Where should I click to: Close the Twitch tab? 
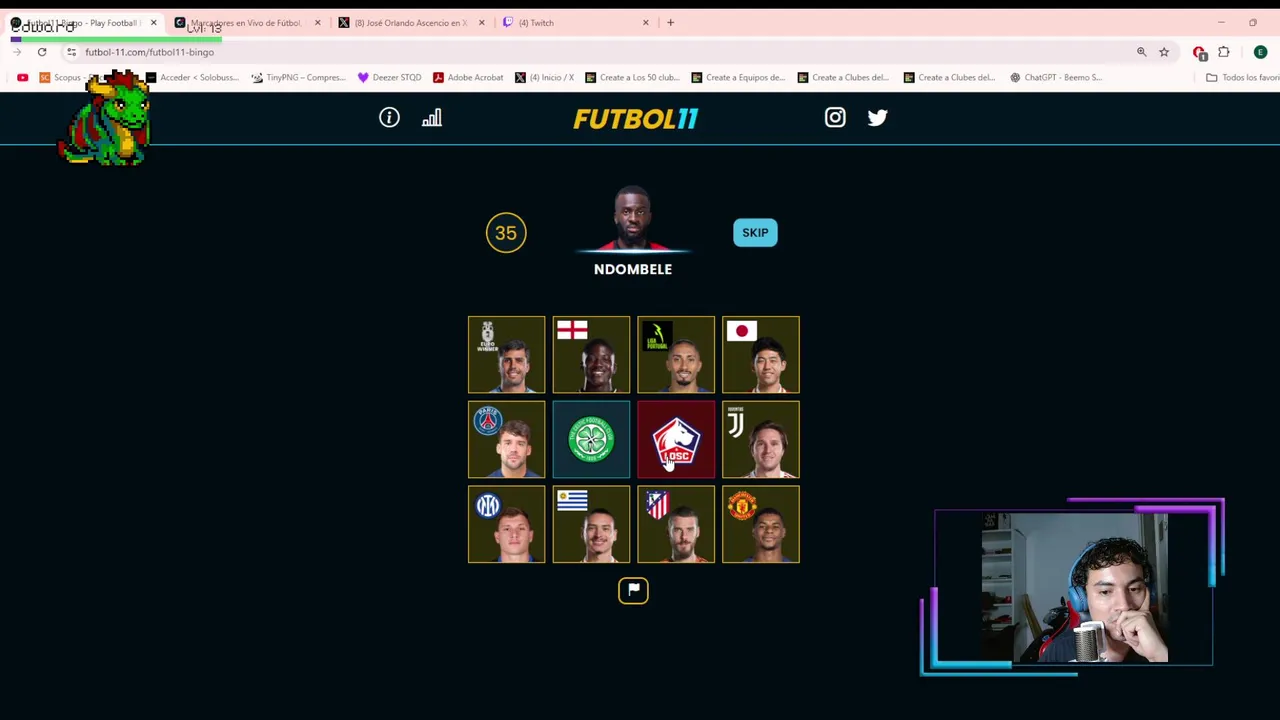coord(645,22)
